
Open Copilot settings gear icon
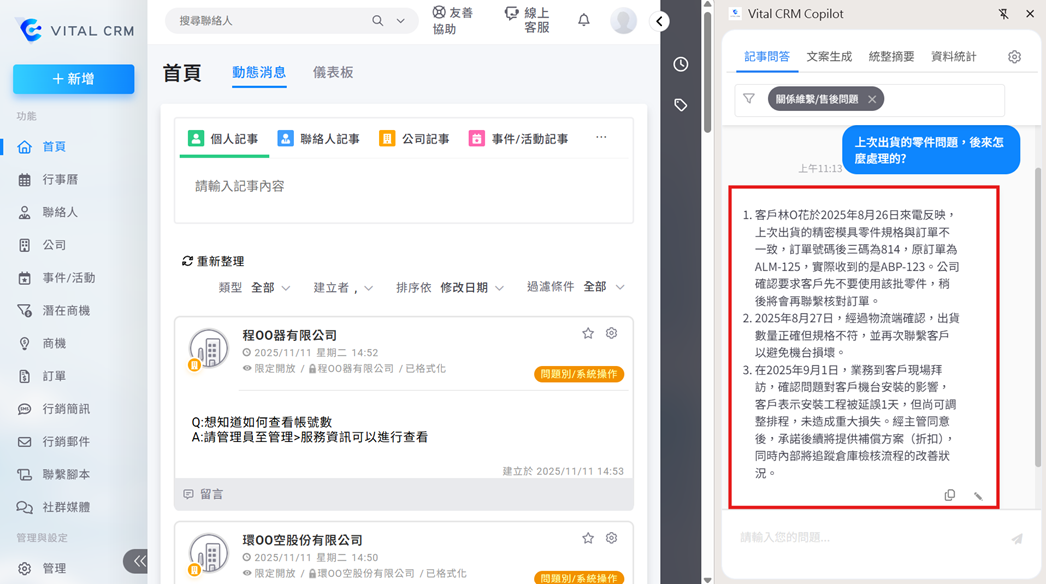(x=1014, y=57)
